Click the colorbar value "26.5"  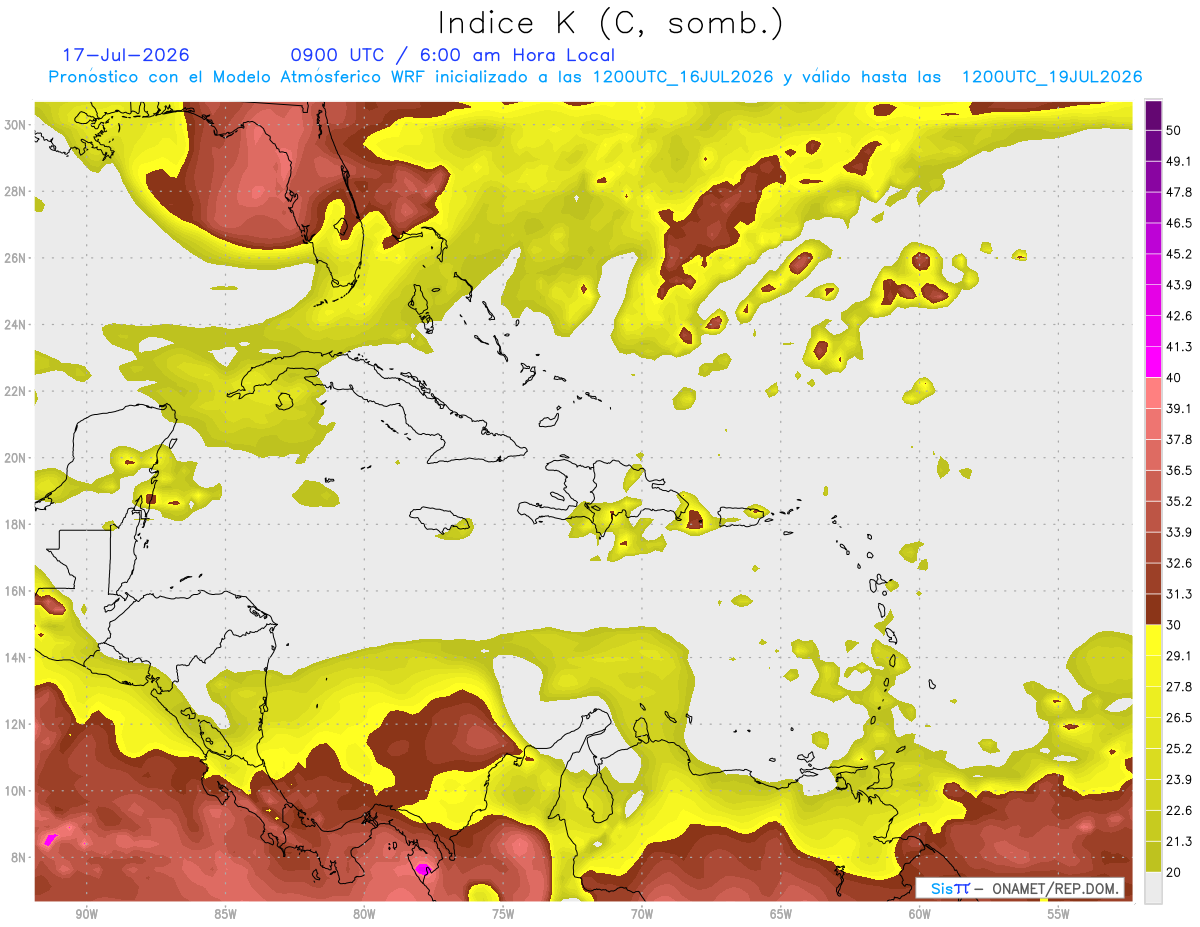[x=1179, y=718]
